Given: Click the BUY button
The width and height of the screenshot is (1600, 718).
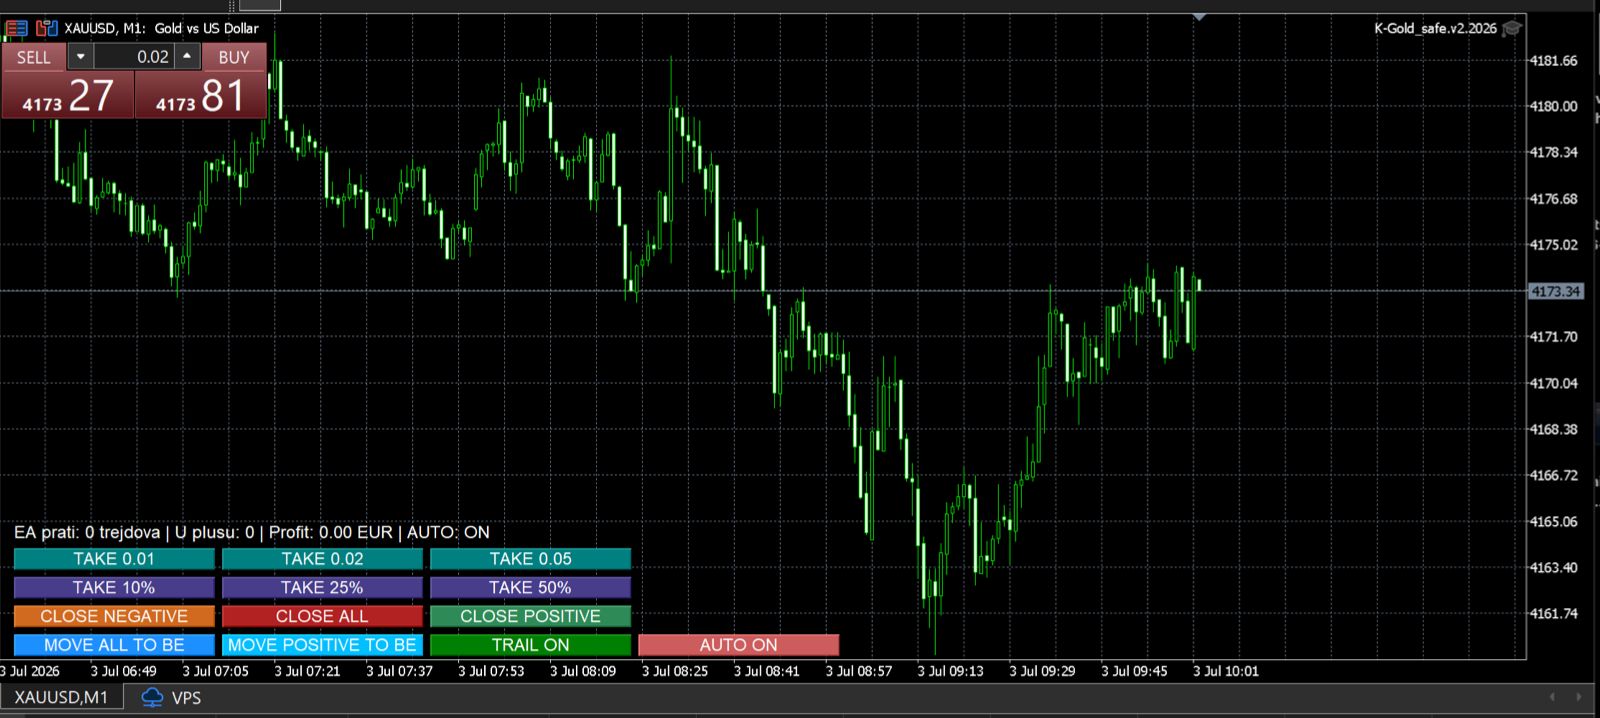Looking at the screenshot, I should 234,57.
